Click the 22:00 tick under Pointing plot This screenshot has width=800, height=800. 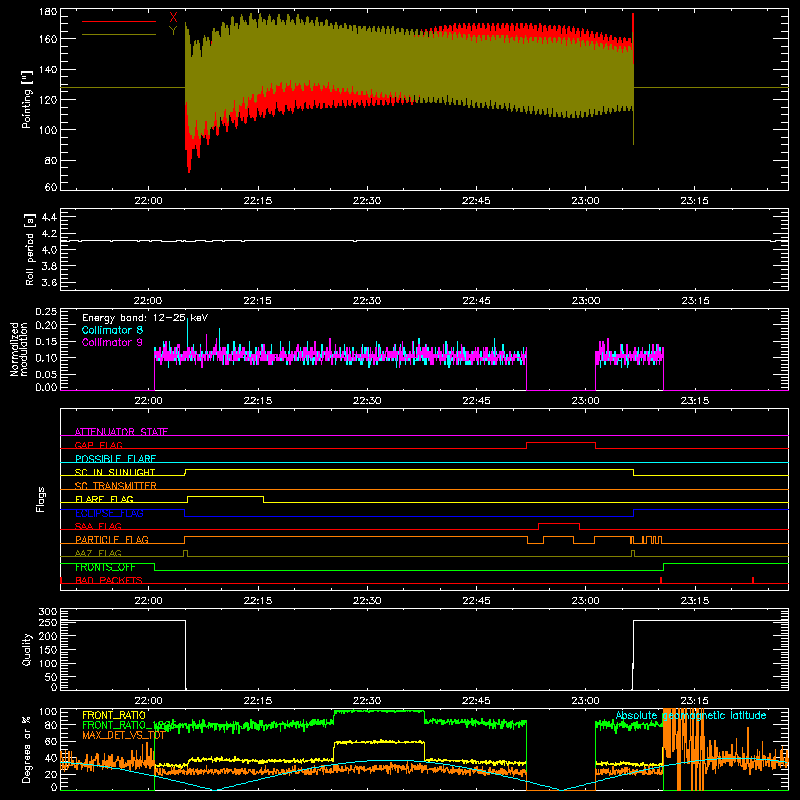148,201
